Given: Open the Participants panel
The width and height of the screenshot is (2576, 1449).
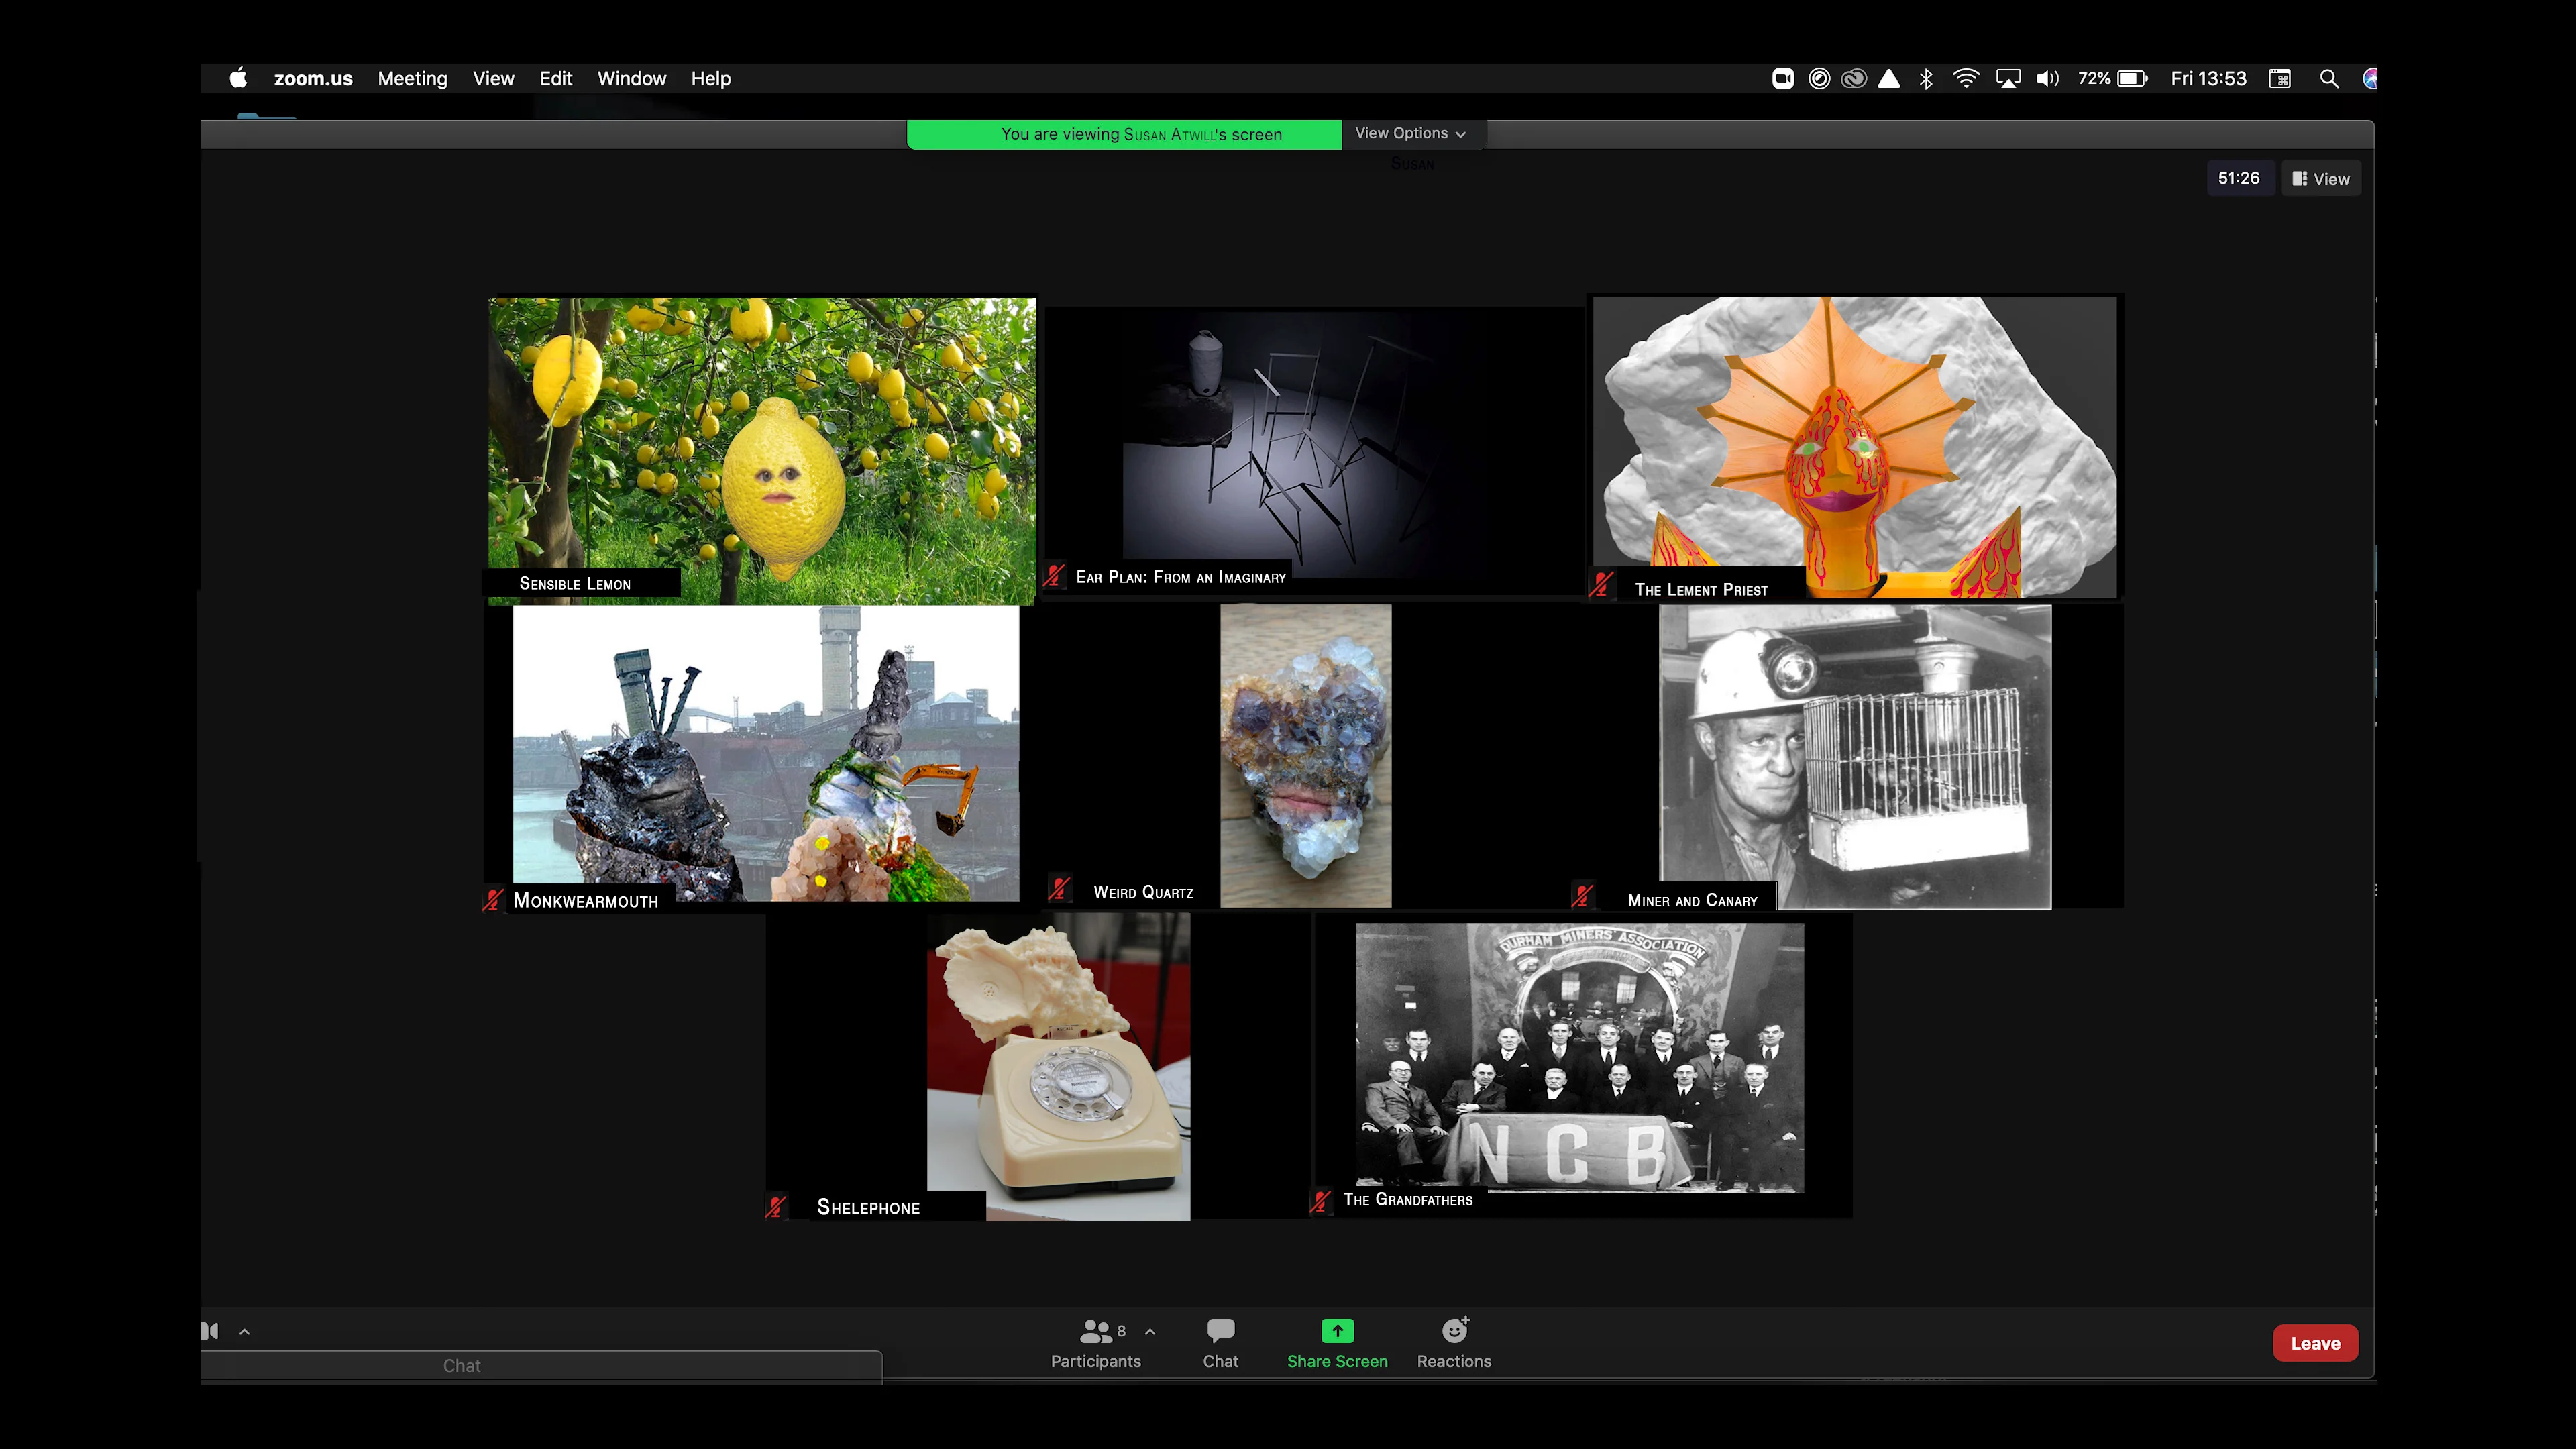Looking at the screenshot, I should (1095, 1343).
